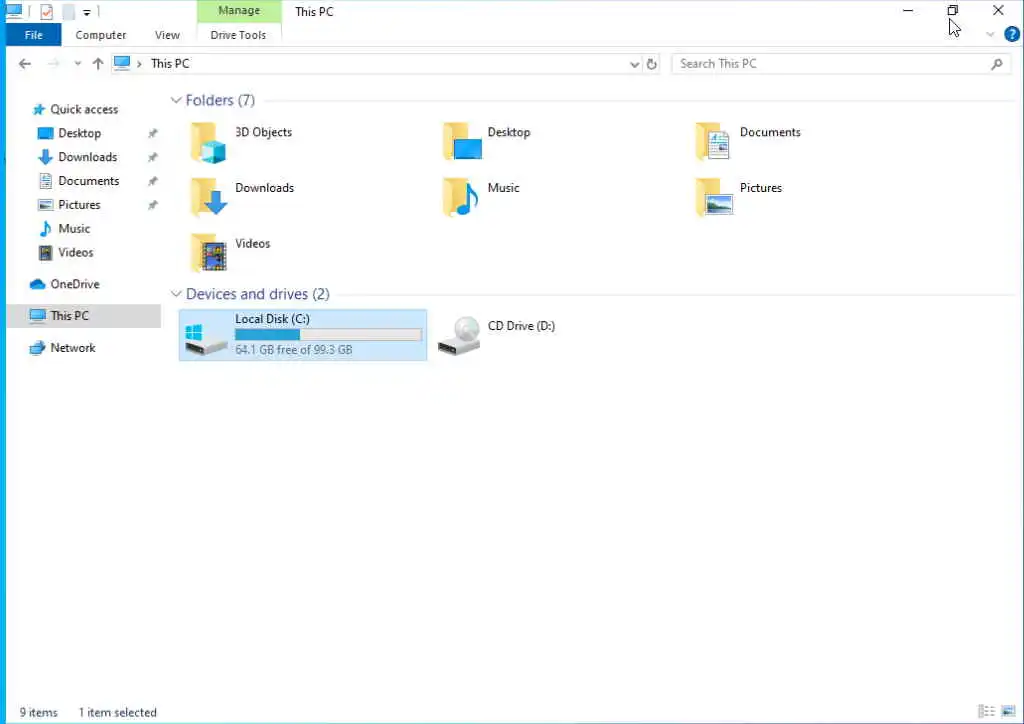Click the Manage contextual tab header
The width and height of the screenshot is (1024, 724).
[x=239, y=11]
